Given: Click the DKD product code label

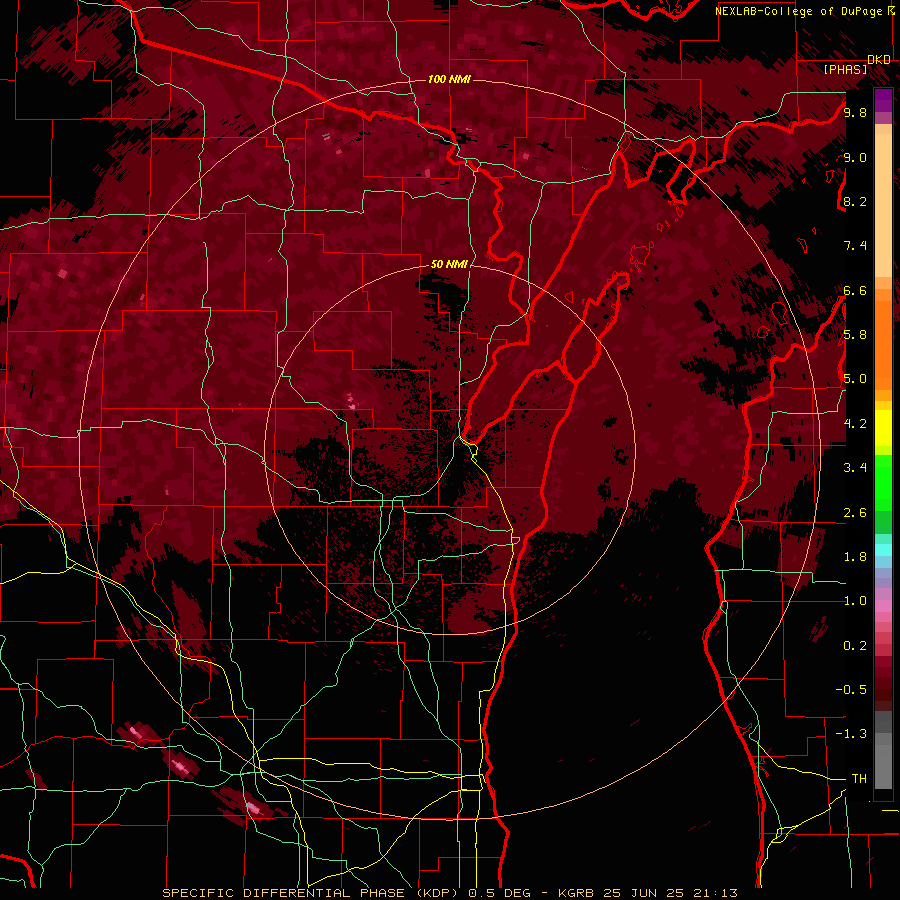Looking at the screenshot, I should coord(879,60).
